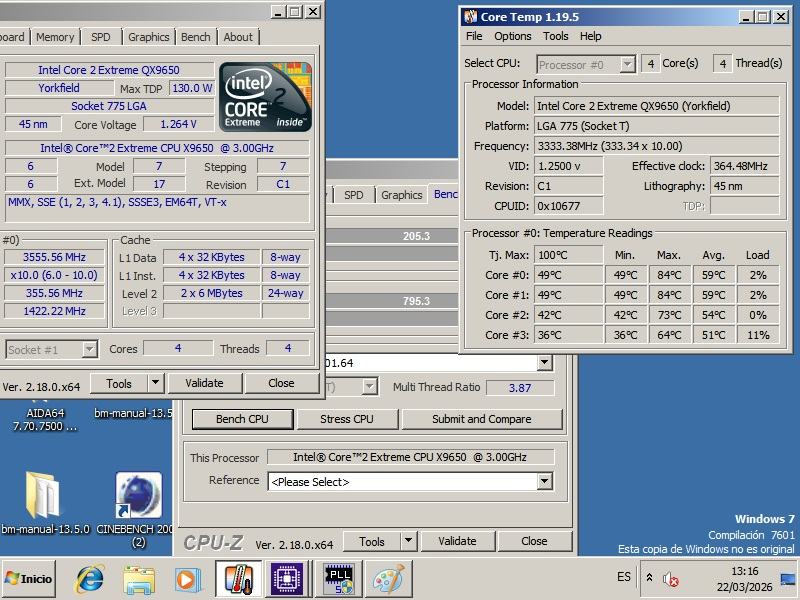This screenshot has width=800, height=600.
Task: Click Validate in front CPU-Z window
Action: pyautogui.click(x=204, y=383)
